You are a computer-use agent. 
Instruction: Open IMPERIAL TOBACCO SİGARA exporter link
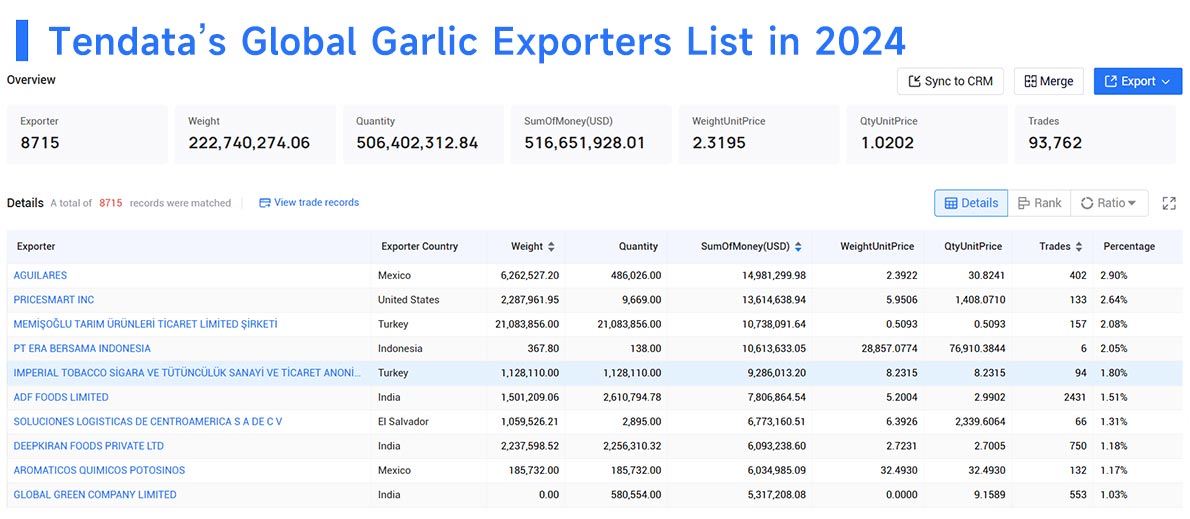click(187, 373)
